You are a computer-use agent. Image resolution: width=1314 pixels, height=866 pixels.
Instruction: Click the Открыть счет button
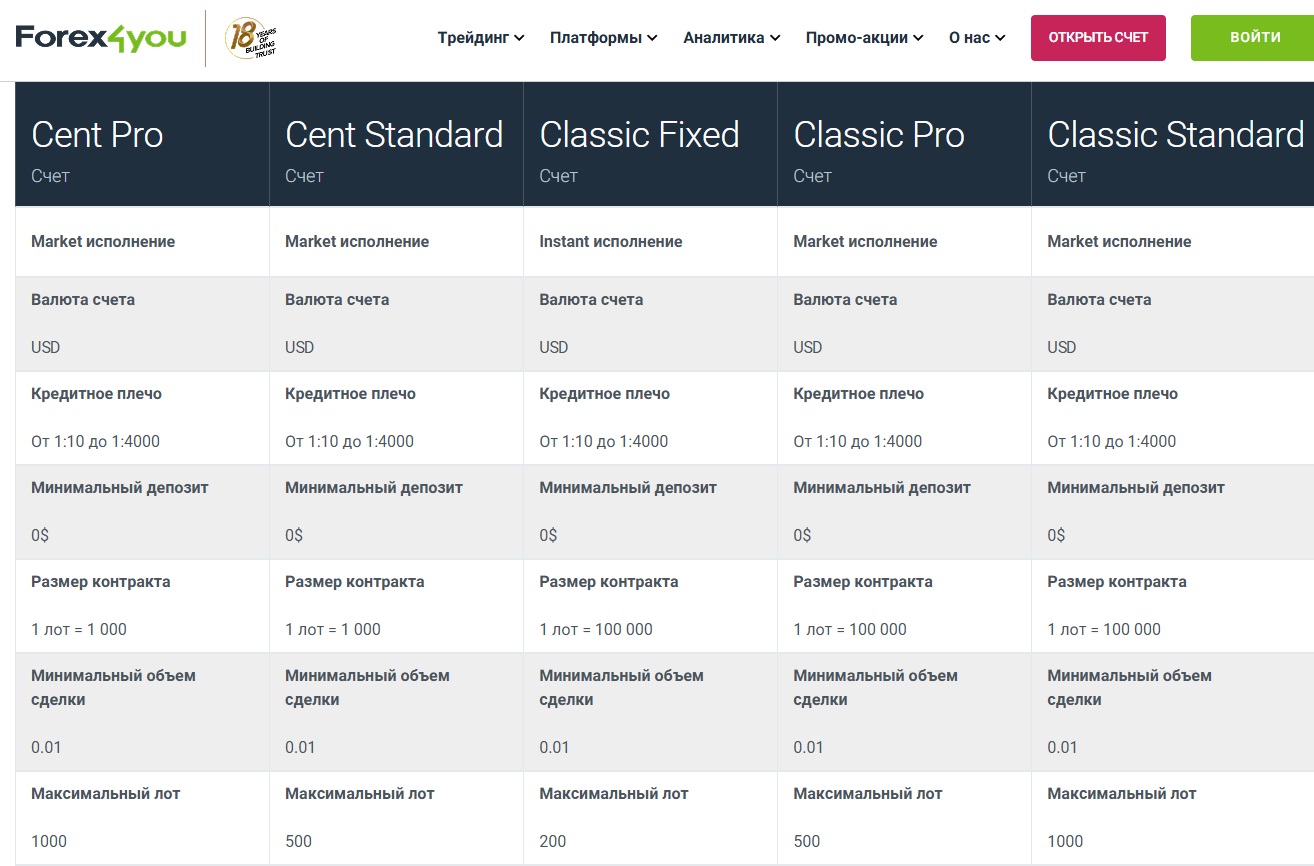coord(1098,38)
